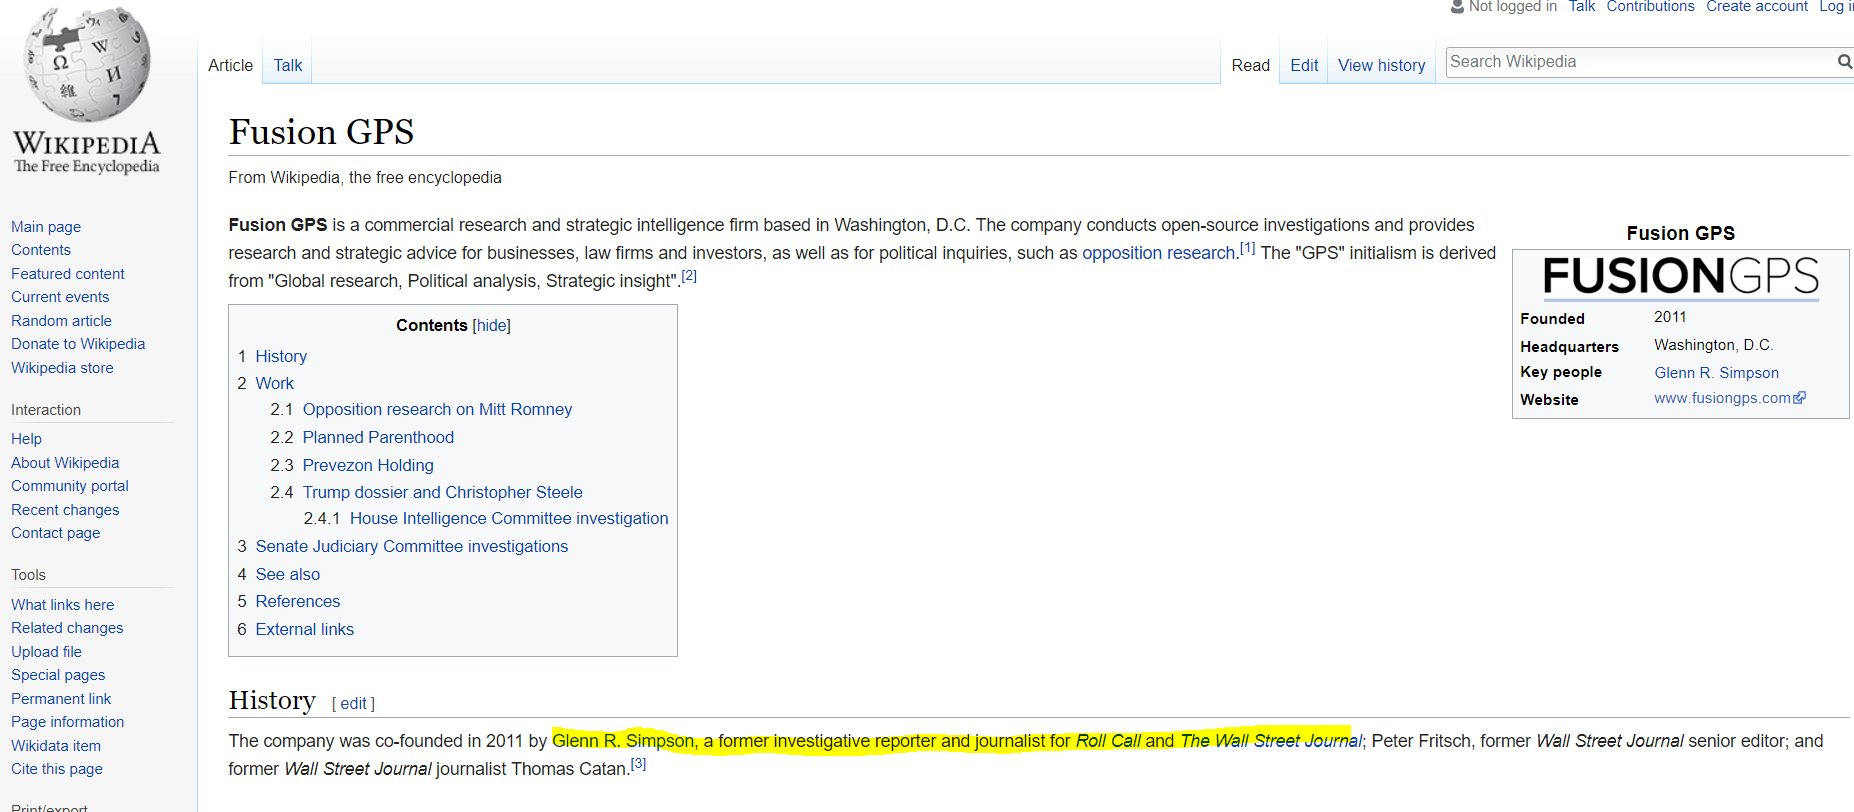Select the infobox founded year 2011
Image resolution: width=1854 pixels, height=812 pixels.
coord(1670,317)
